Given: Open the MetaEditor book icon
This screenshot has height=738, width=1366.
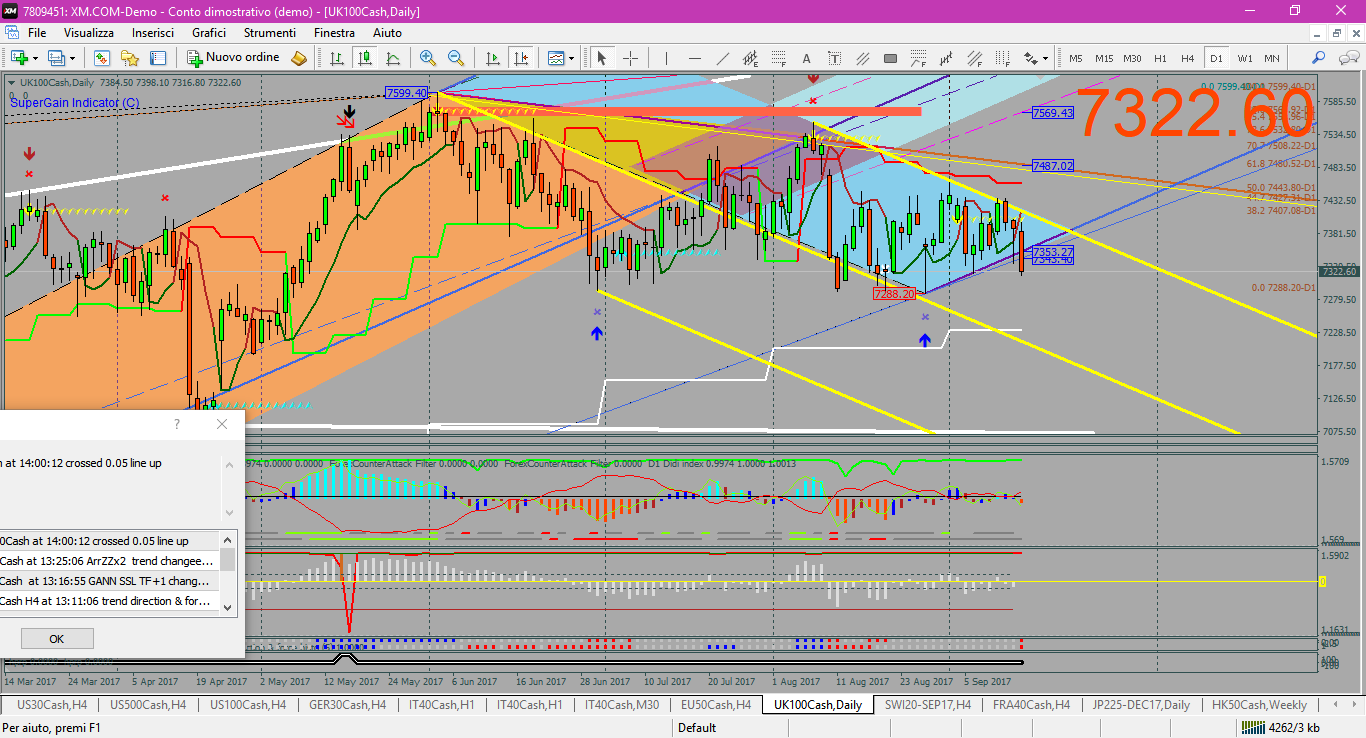Looking at the screenshot, I should (x=299, y=58).
